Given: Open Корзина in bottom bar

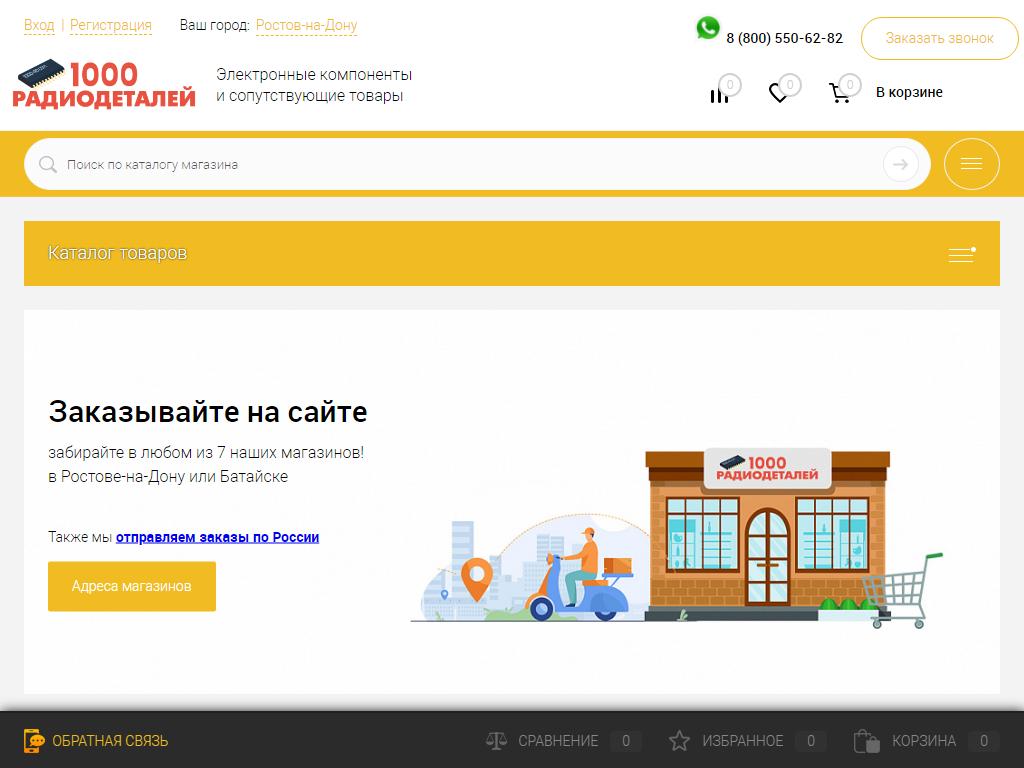Looking at the screenshot, I should [923, 741].
